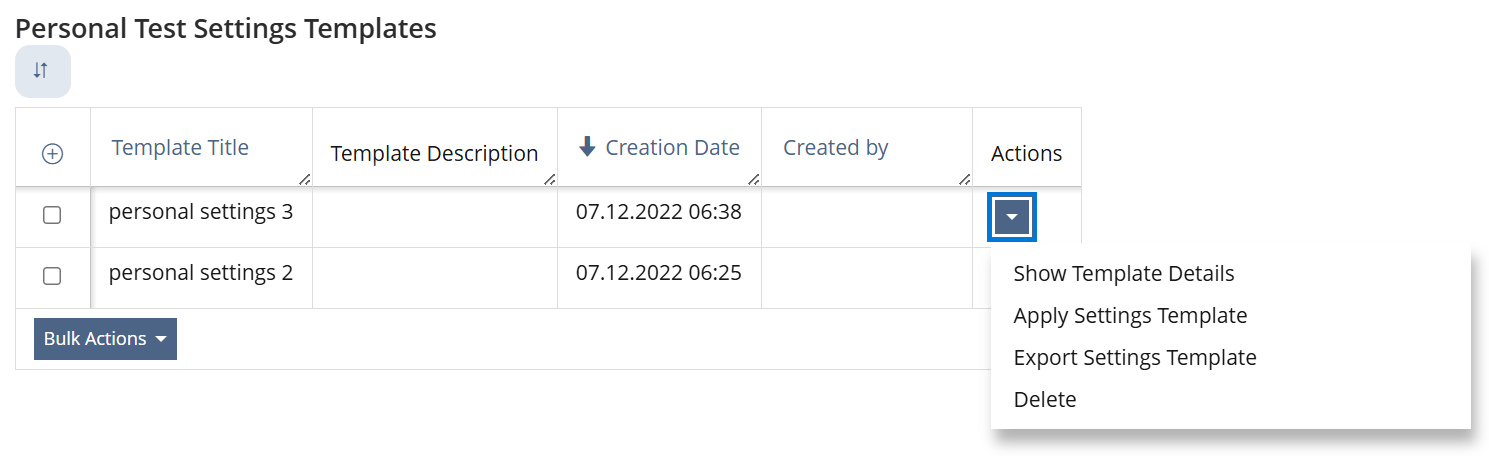Open the Bulk Actions dropdown
Image resolution: width=1489 pixels, height=456 pixels.
click(105, 339)
